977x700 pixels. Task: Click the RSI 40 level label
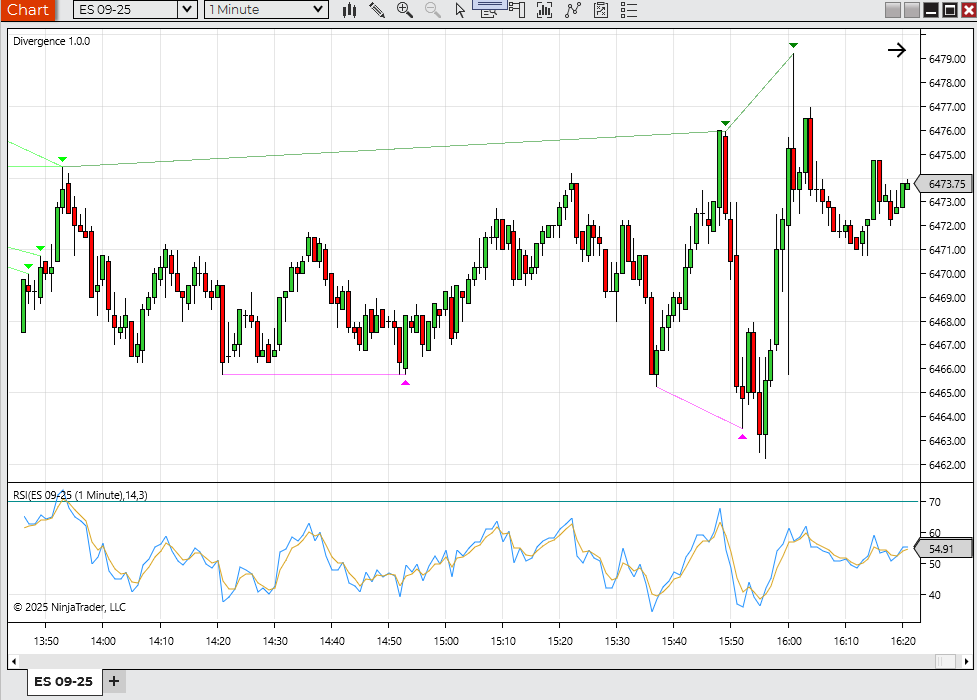tap(935, 595)
